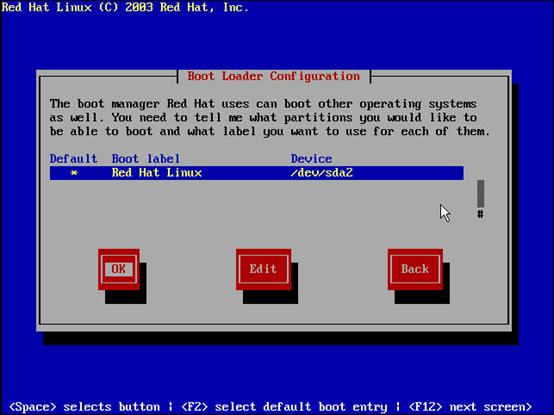
Task: Click the 'Device' column header
Action: pos(311,159)
